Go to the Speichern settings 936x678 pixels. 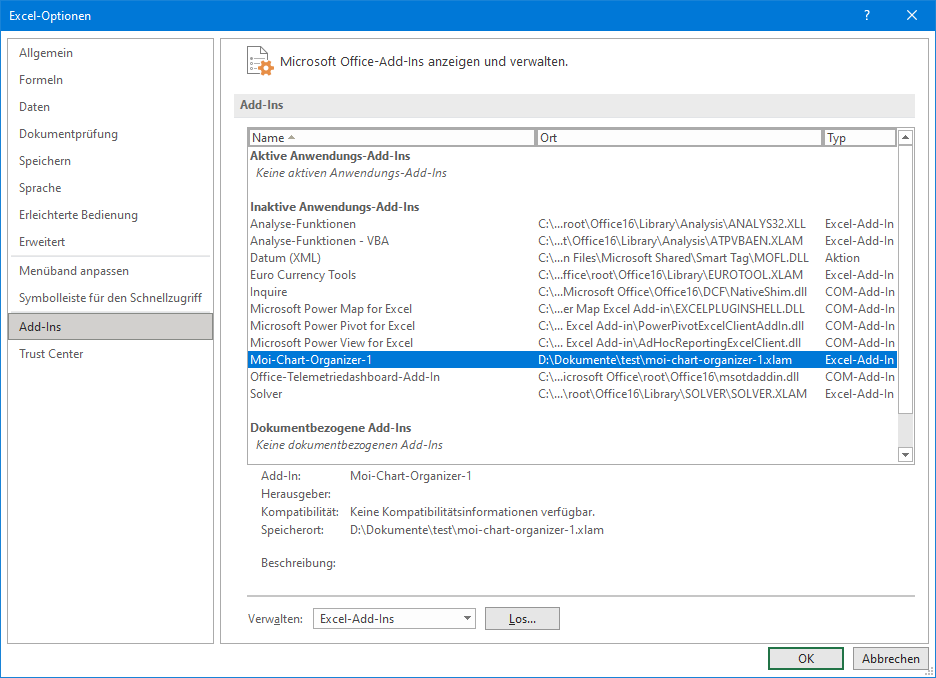coord(110,161)
